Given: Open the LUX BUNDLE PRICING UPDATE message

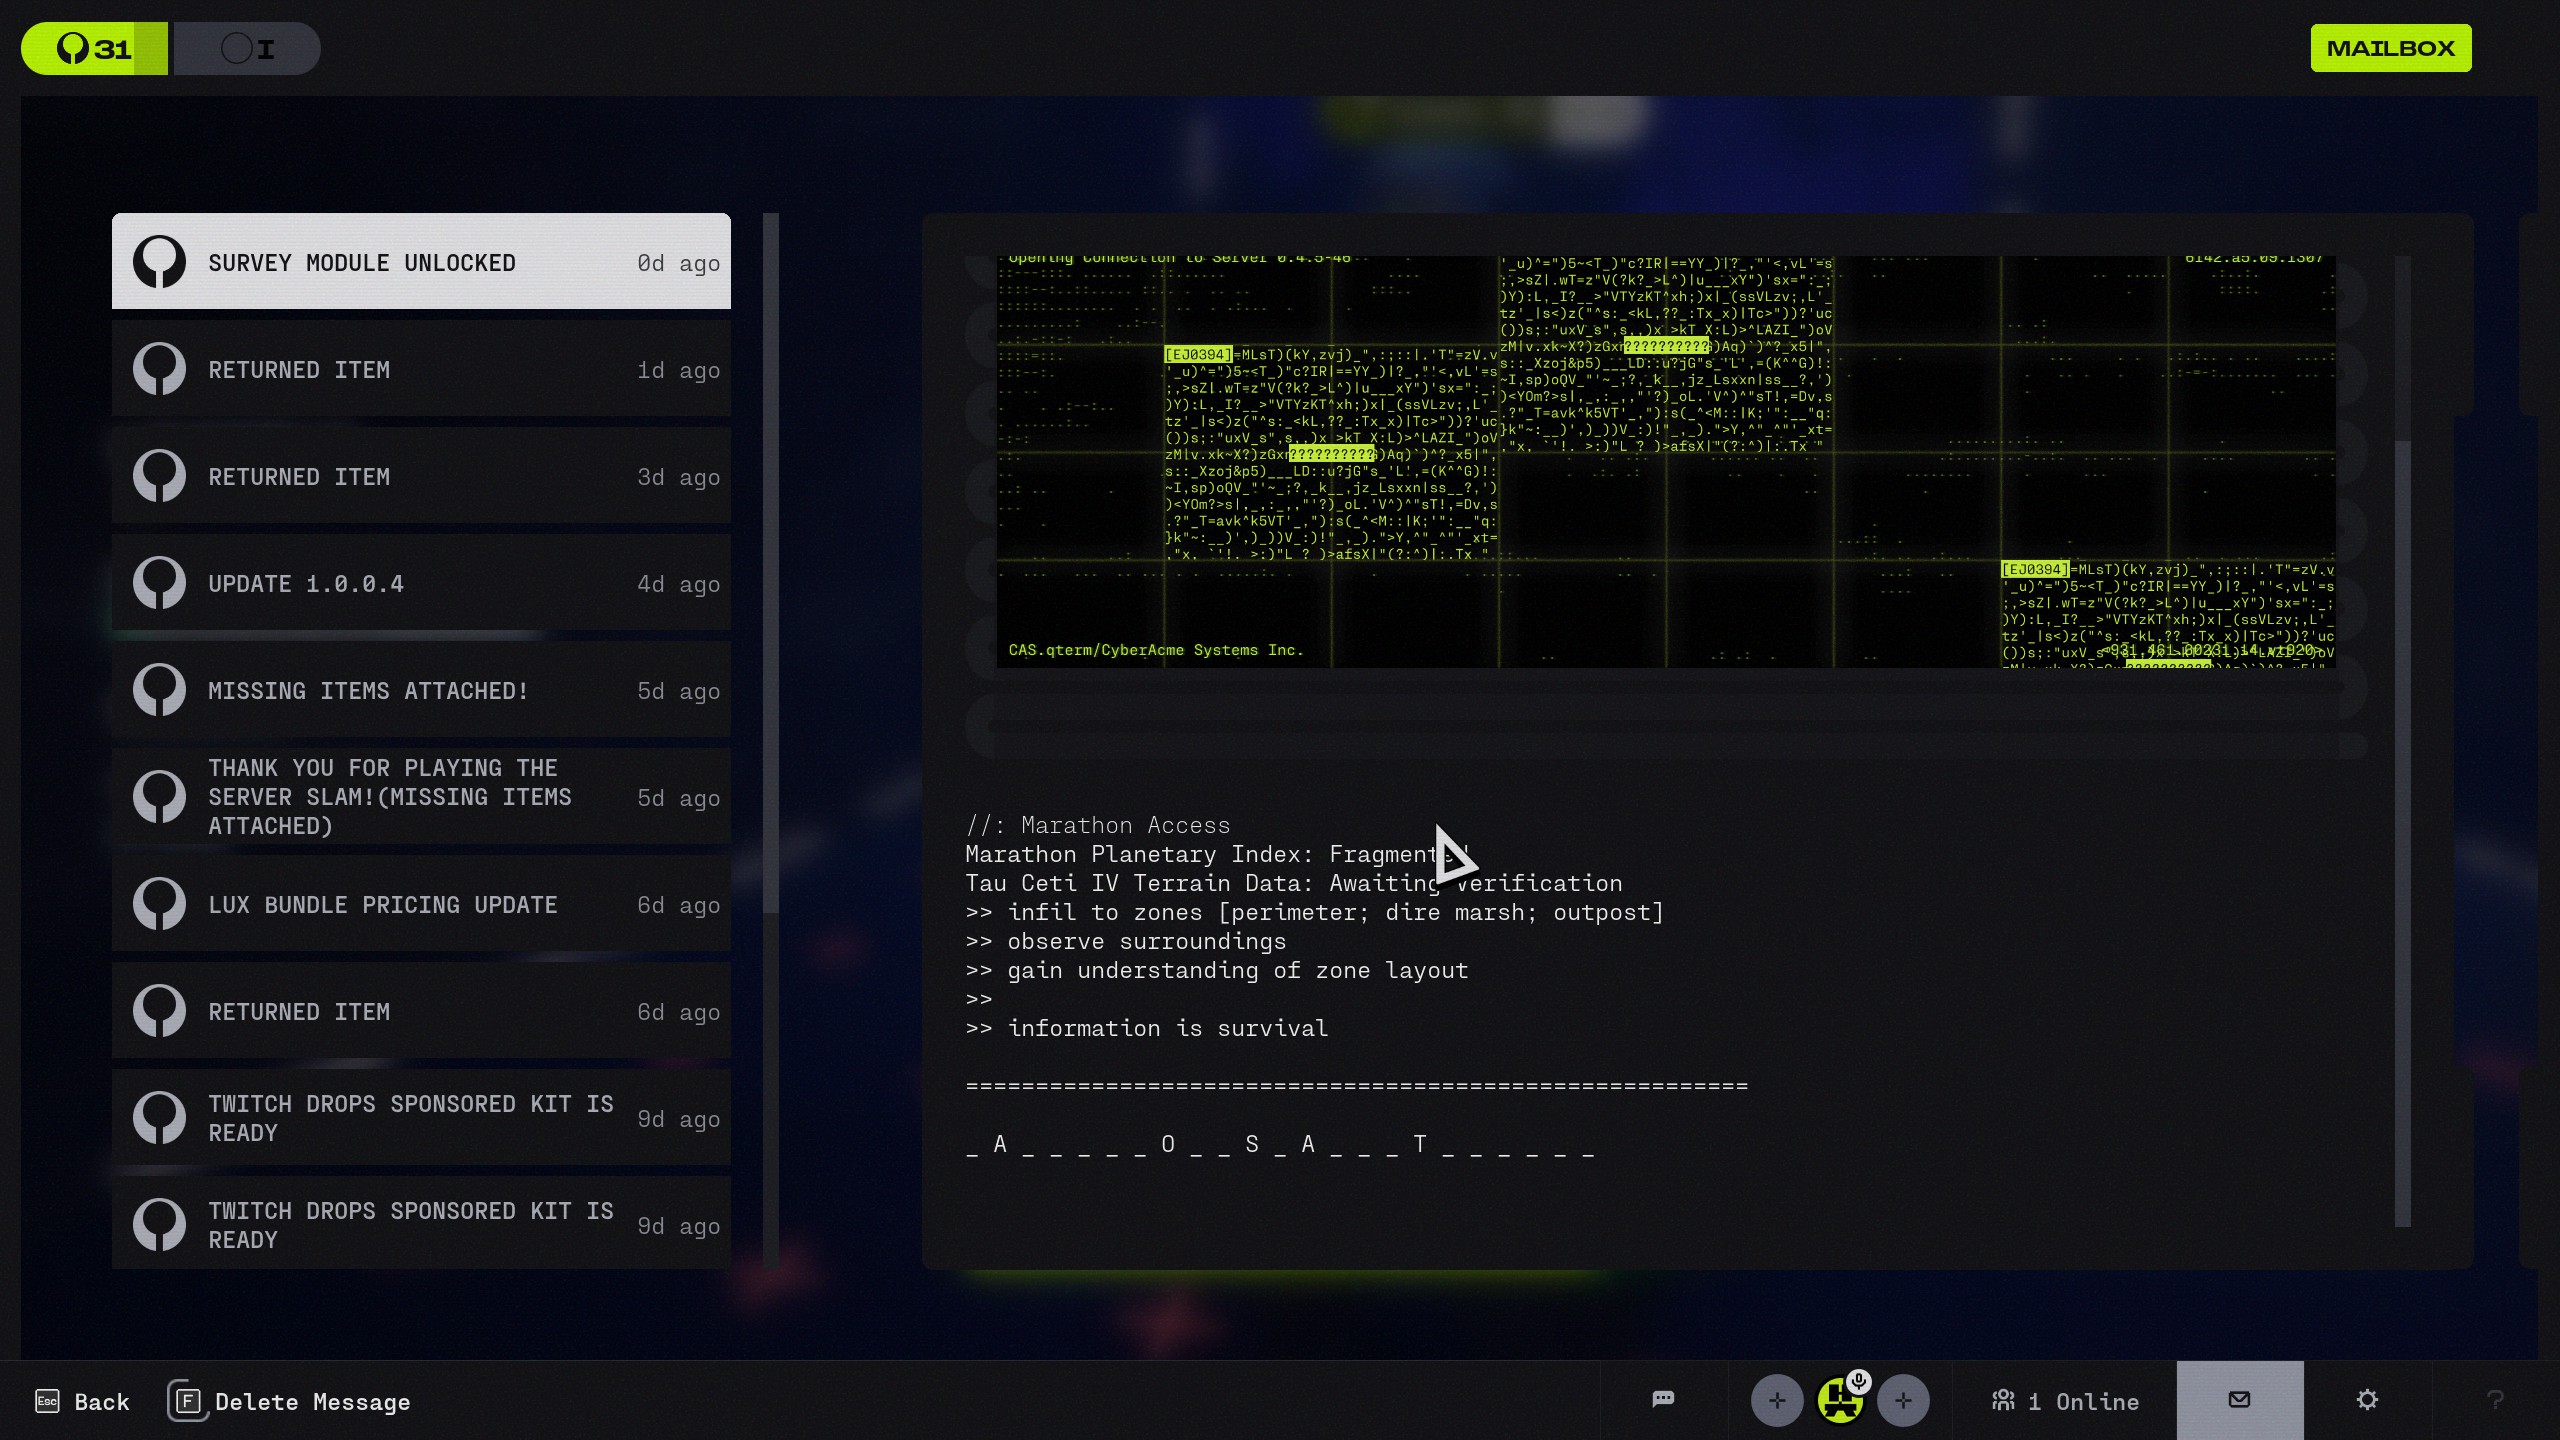Looking at the screenshot, I should pyautogui.click(x=421, y=904).
